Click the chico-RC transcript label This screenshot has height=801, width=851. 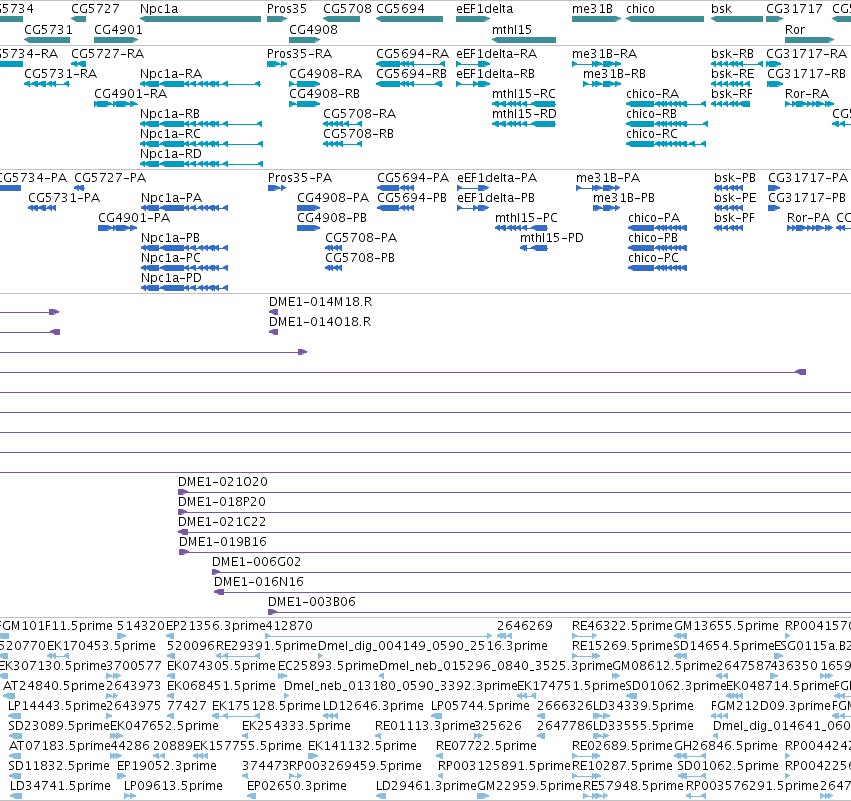pyautogui.click(x=652, y=134)
